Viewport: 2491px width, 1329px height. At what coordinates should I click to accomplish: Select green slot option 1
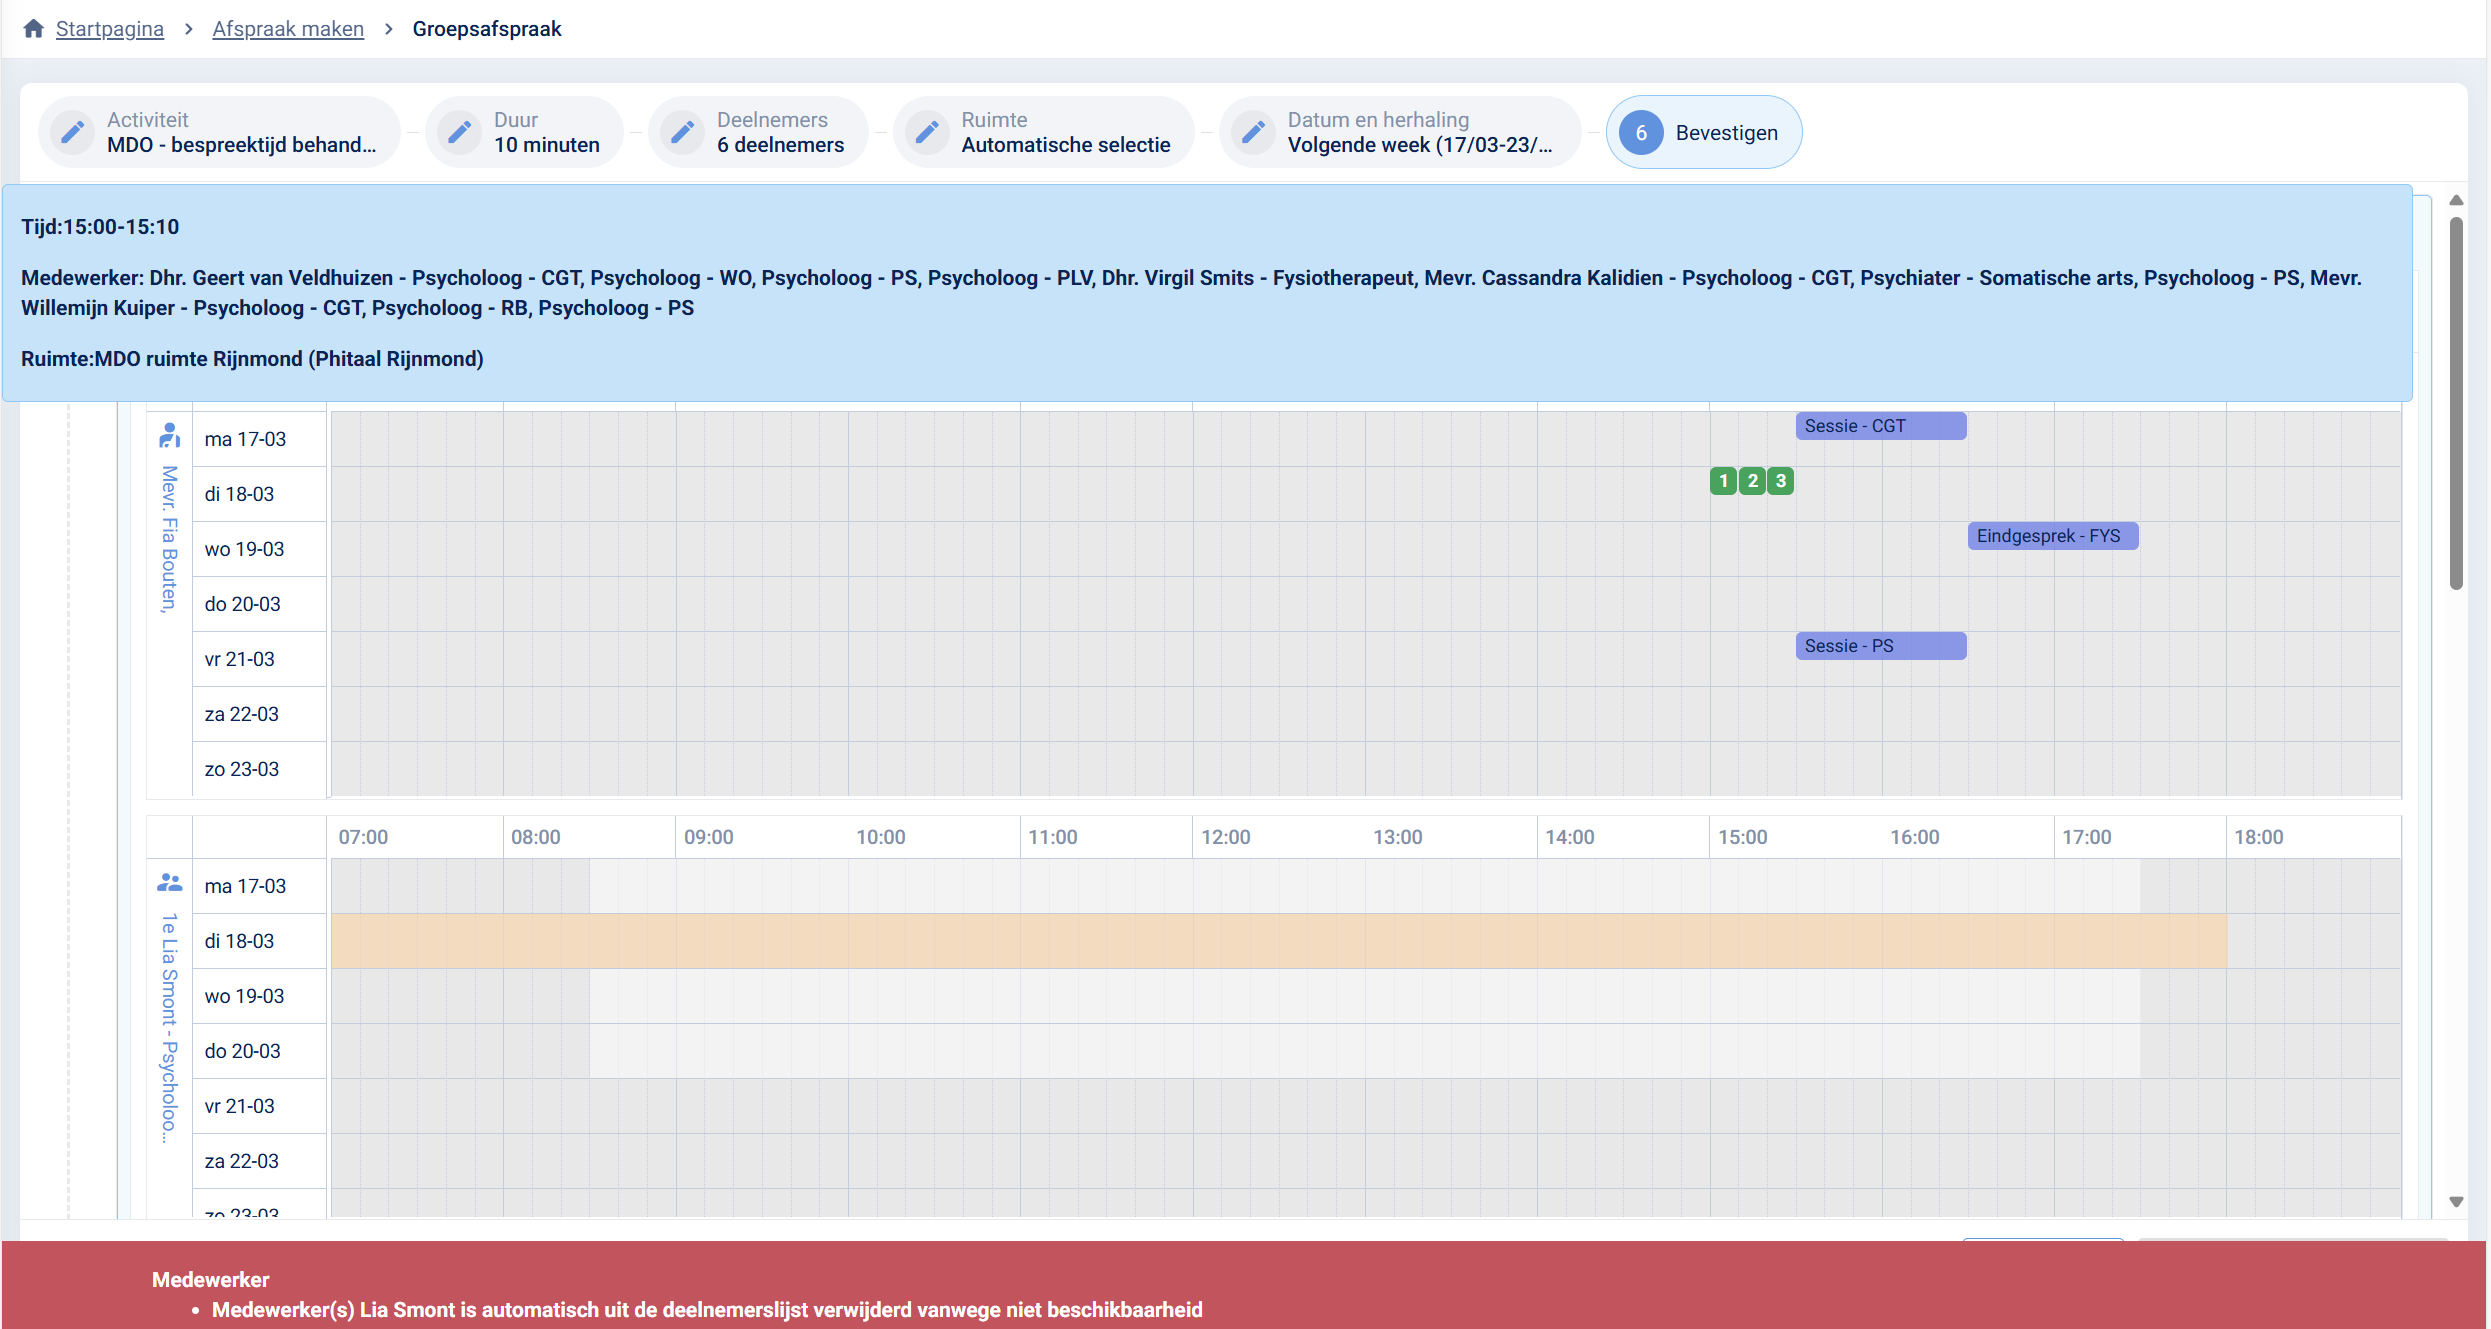pos(1723,481)
